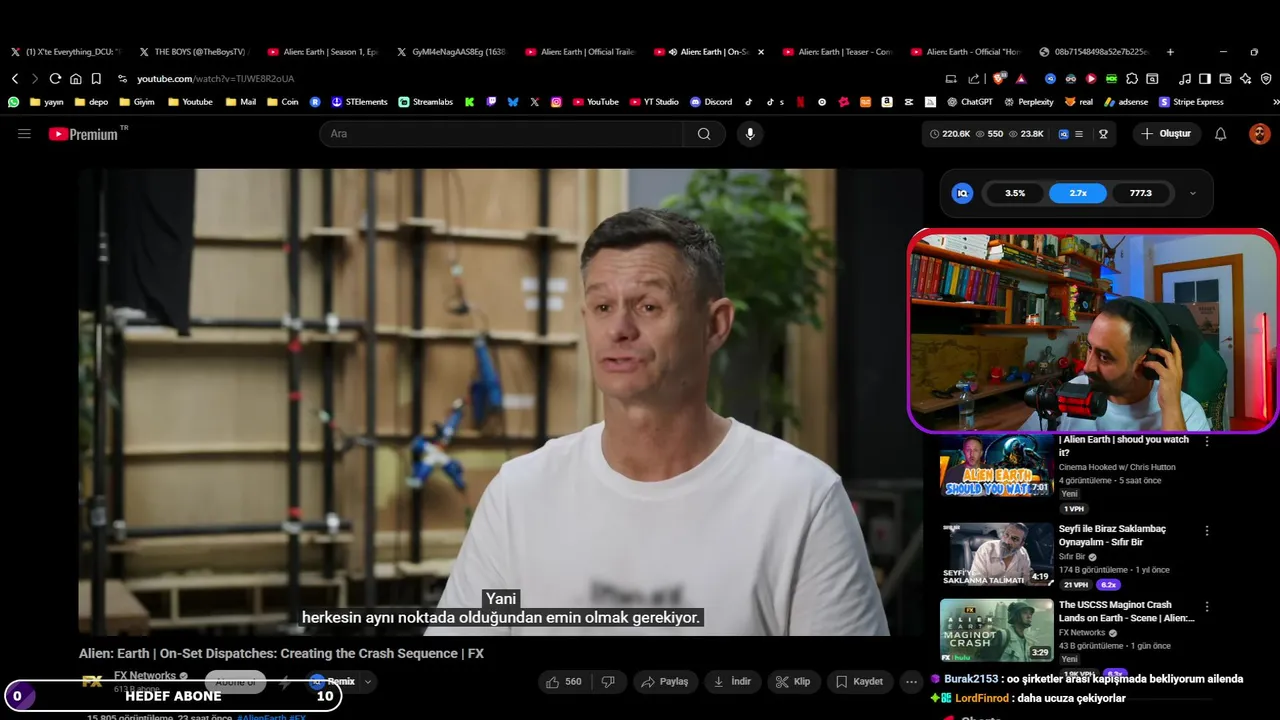
Task: Toggle the browser sidebar panel icon
Action: 1205,79
